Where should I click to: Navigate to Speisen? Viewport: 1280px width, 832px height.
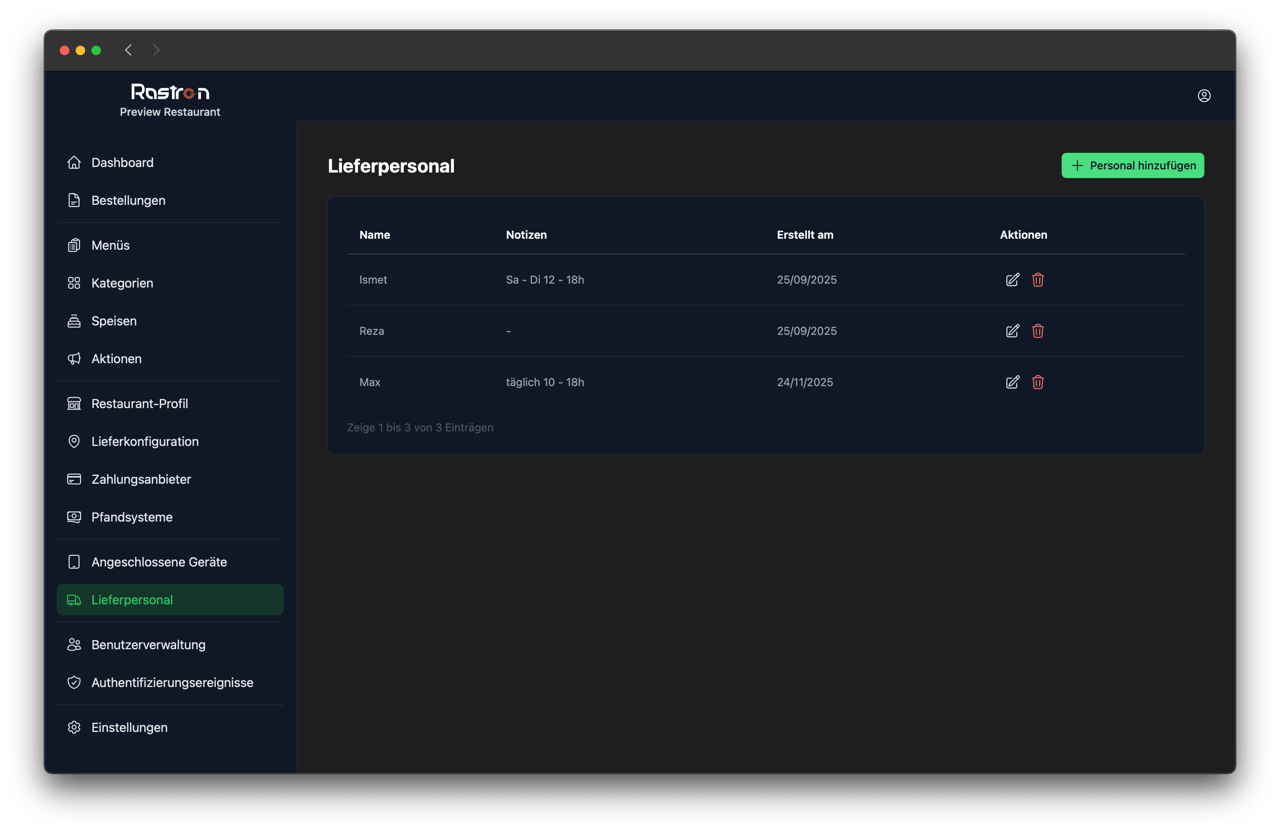click(114, 322)
